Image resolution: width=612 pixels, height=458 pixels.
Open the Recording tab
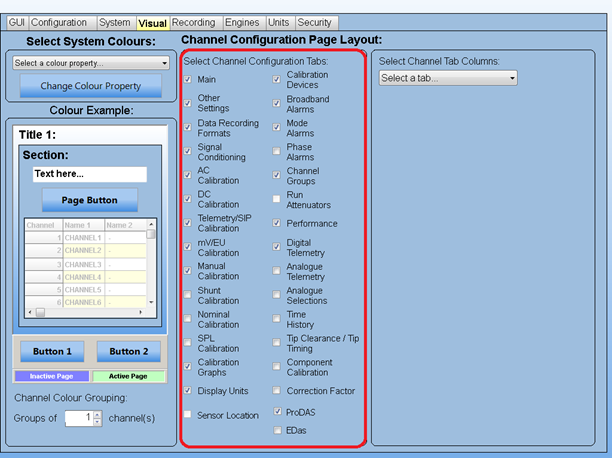(x=196, y=23)
